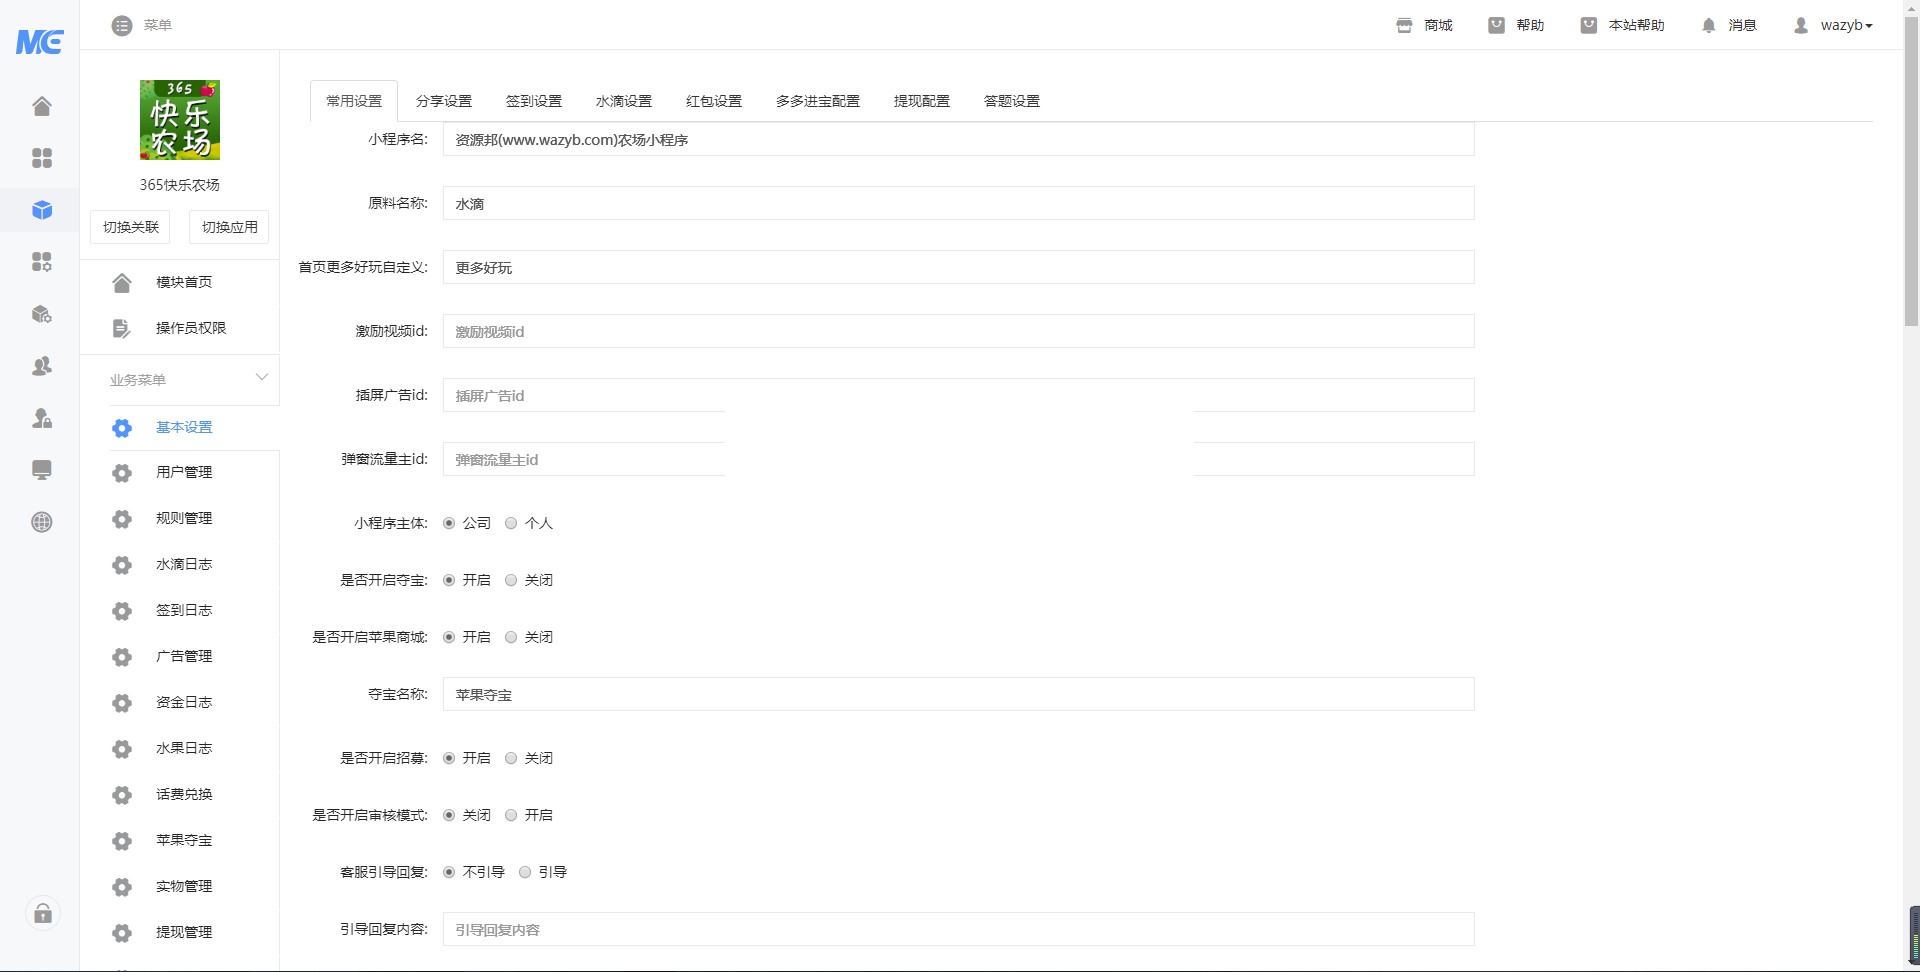Select 开启 for 是否开启审核模式
This screenshot has height=972, width=1920.
tap(511, 815)
